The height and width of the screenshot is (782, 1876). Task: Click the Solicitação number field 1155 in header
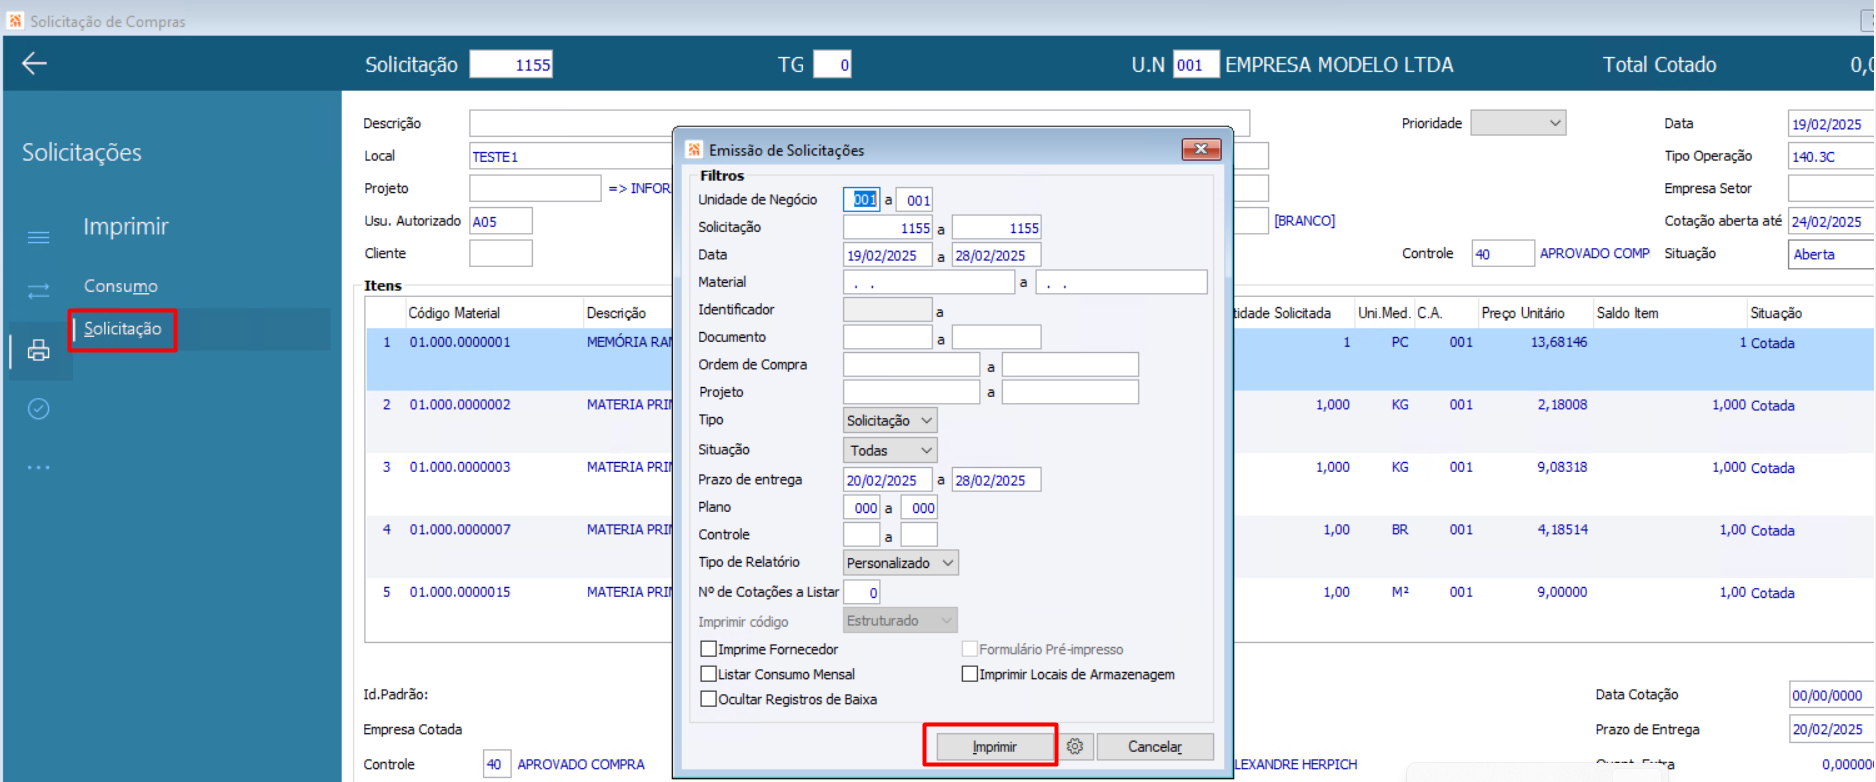coord(512,64)
